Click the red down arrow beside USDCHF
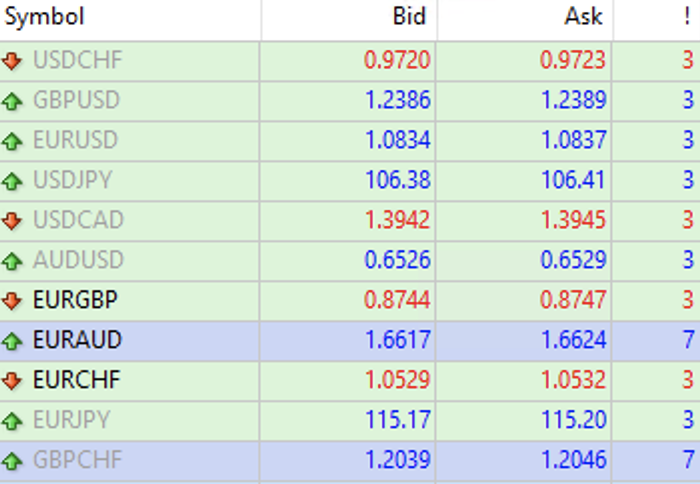This screenshot has height=484, width=700. click(x=12, y=61)
